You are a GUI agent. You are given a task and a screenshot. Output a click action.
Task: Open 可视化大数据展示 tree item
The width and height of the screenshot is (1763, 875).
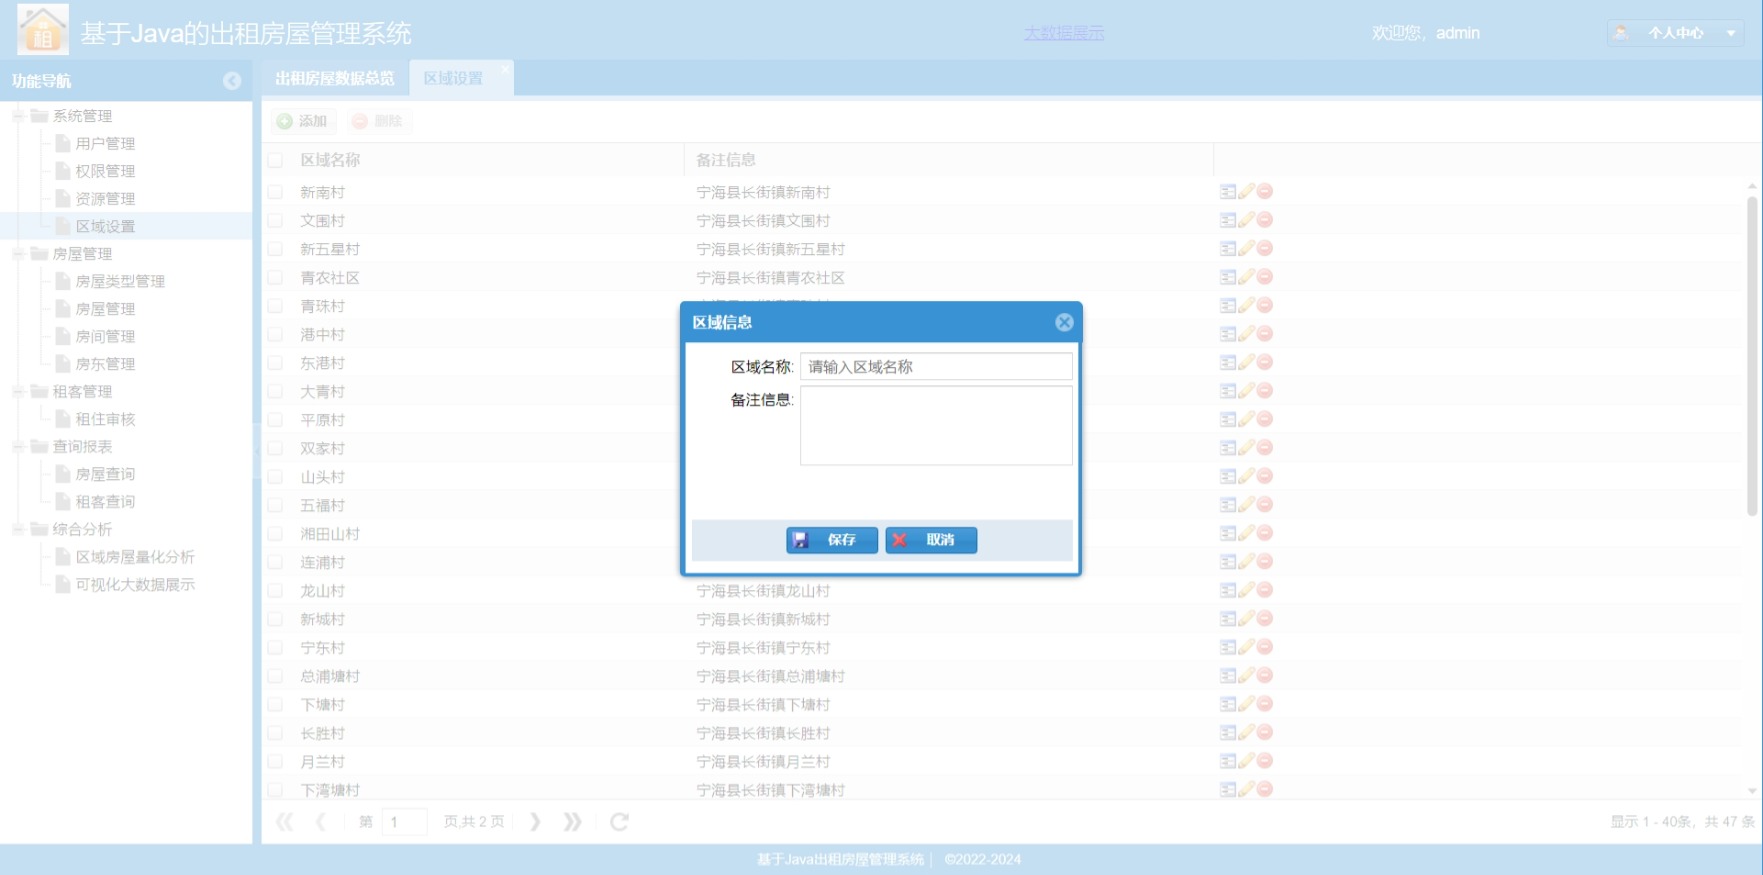[x=135, y=584]
